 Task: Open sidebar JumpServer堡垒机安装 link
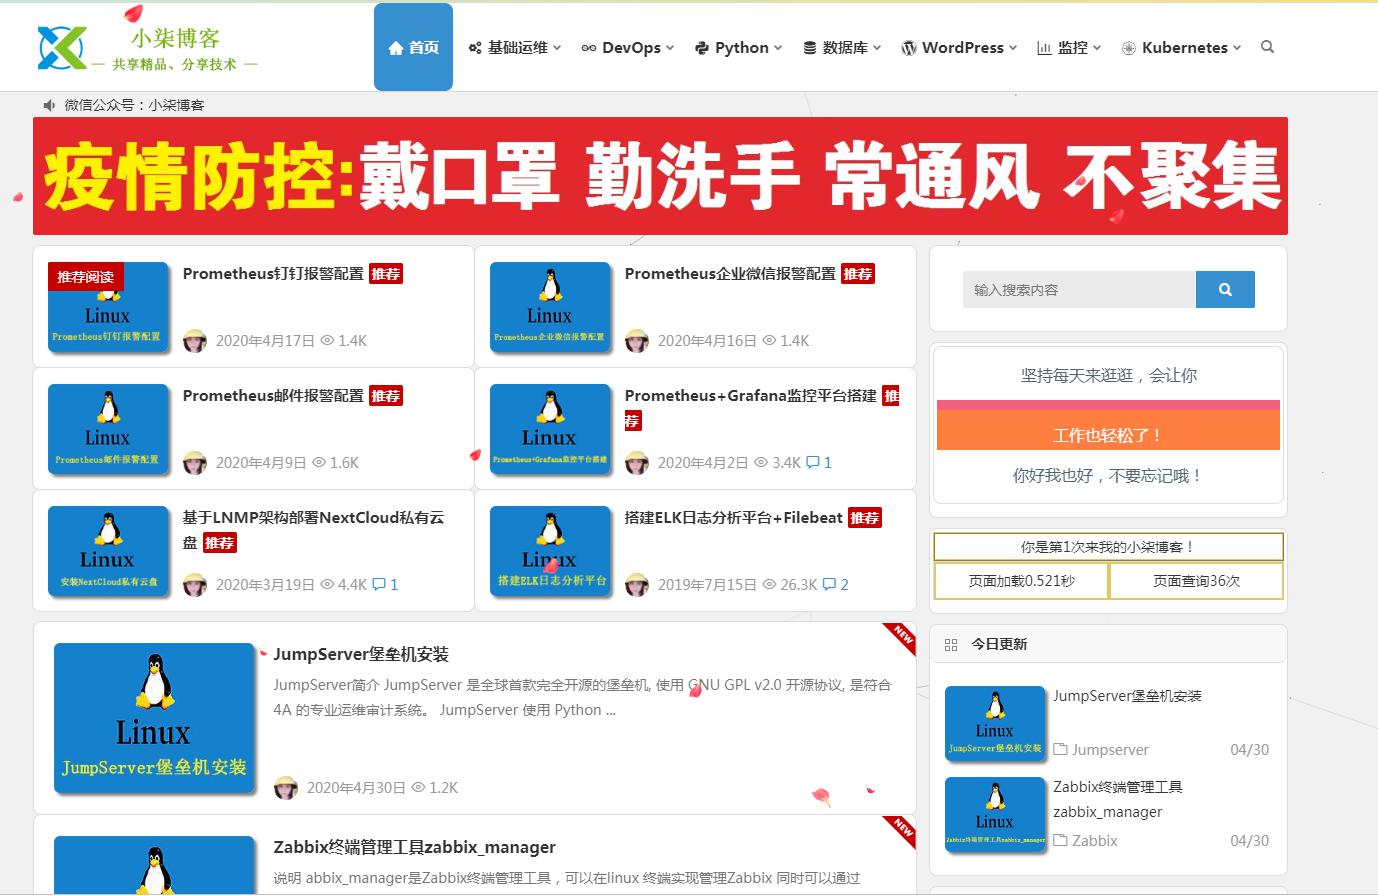1127,696
